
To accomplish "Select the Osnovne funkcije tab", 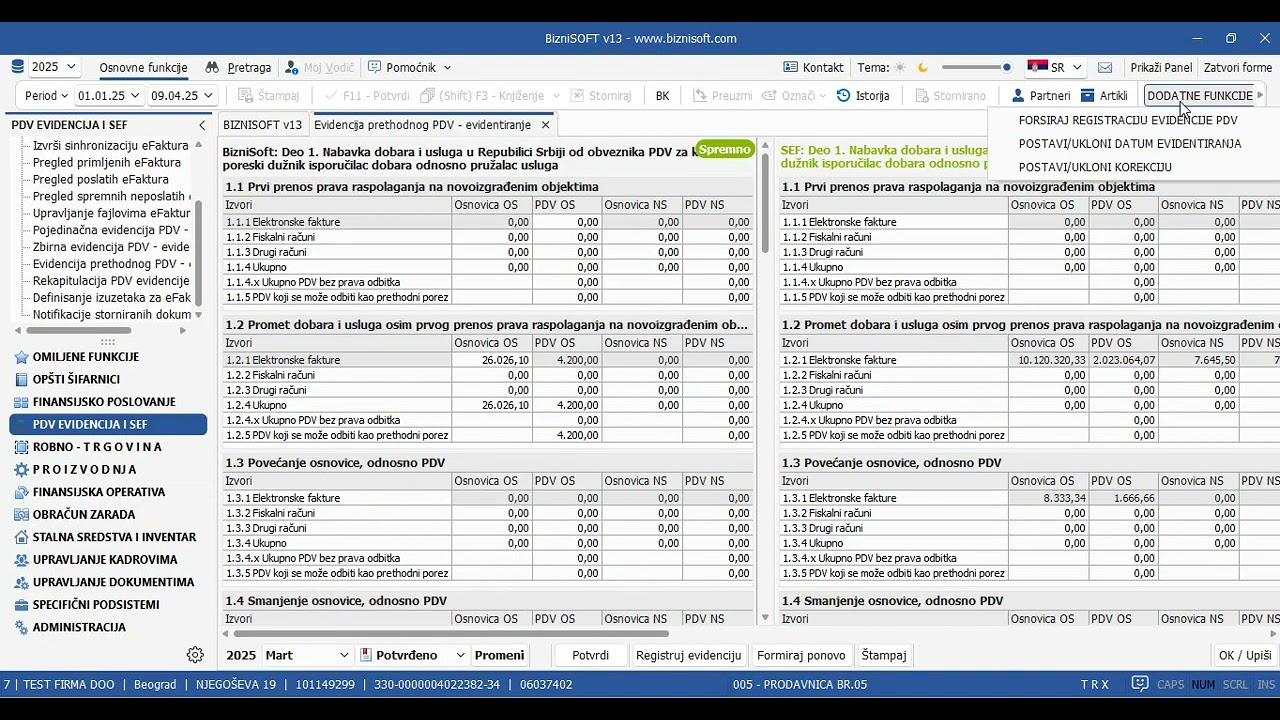I will point(143,67).
